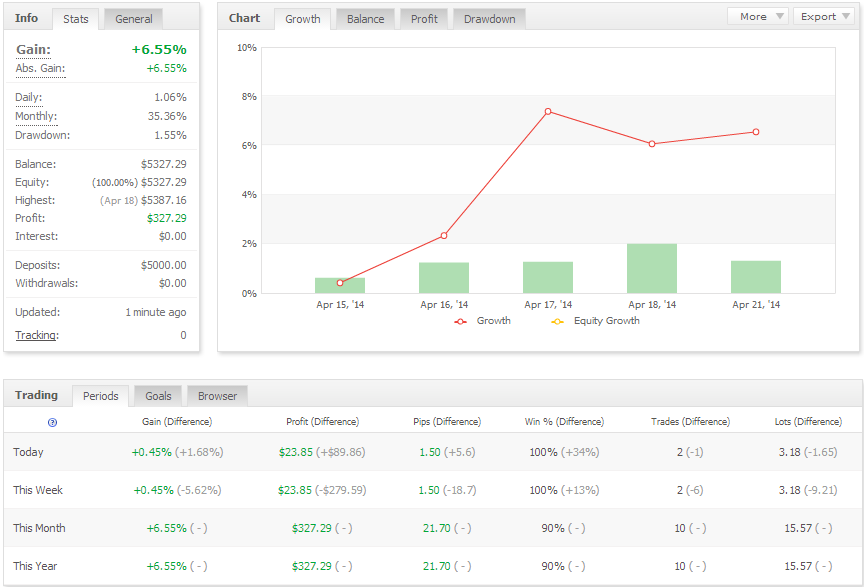This screenshot has width=864, height=587.
Task: Click the Apr 17 growth data point
Action: pos(548,111)
